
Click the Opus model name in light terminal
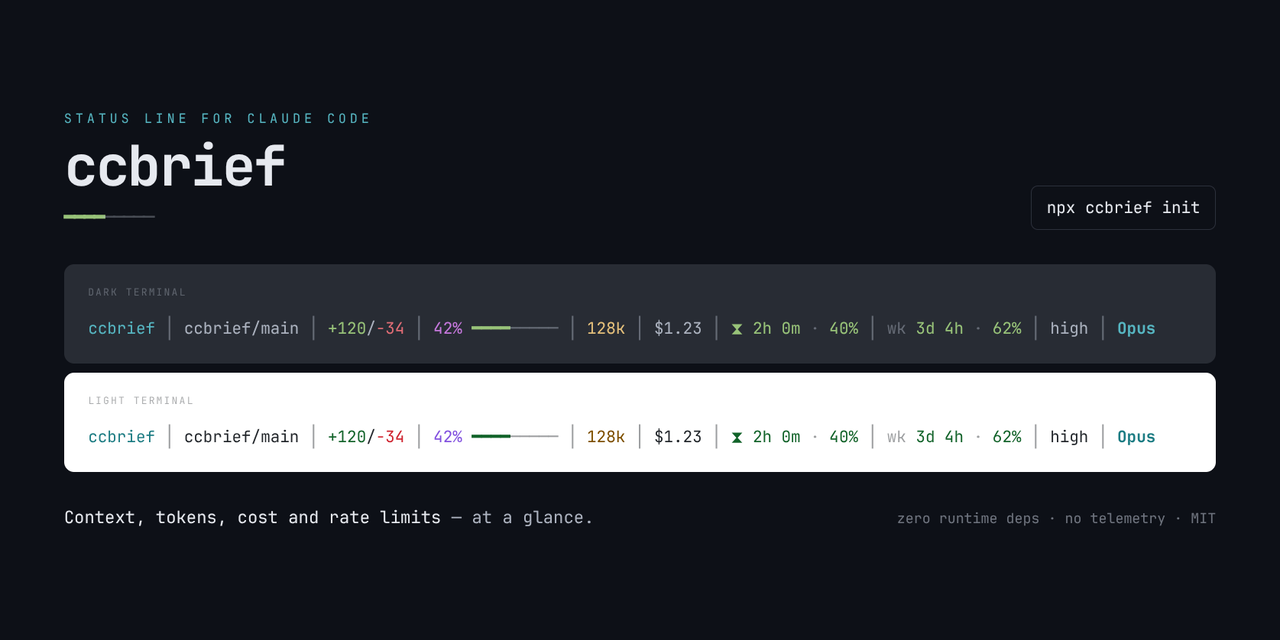(x=1136, y=437)
